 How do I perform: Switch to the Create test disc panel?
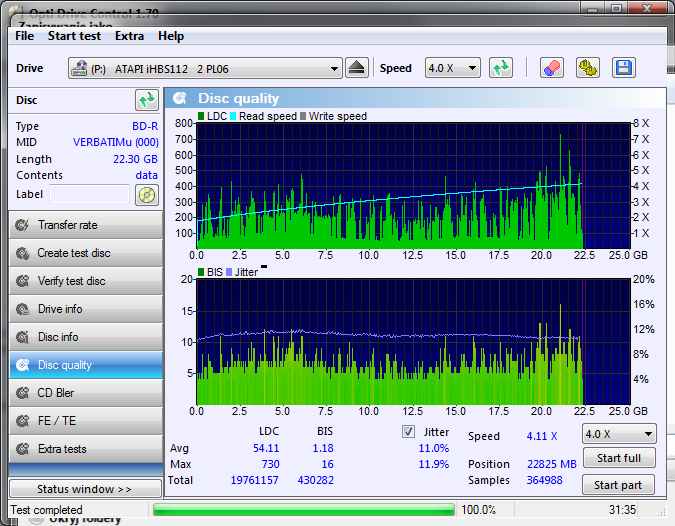pos(86,253)
